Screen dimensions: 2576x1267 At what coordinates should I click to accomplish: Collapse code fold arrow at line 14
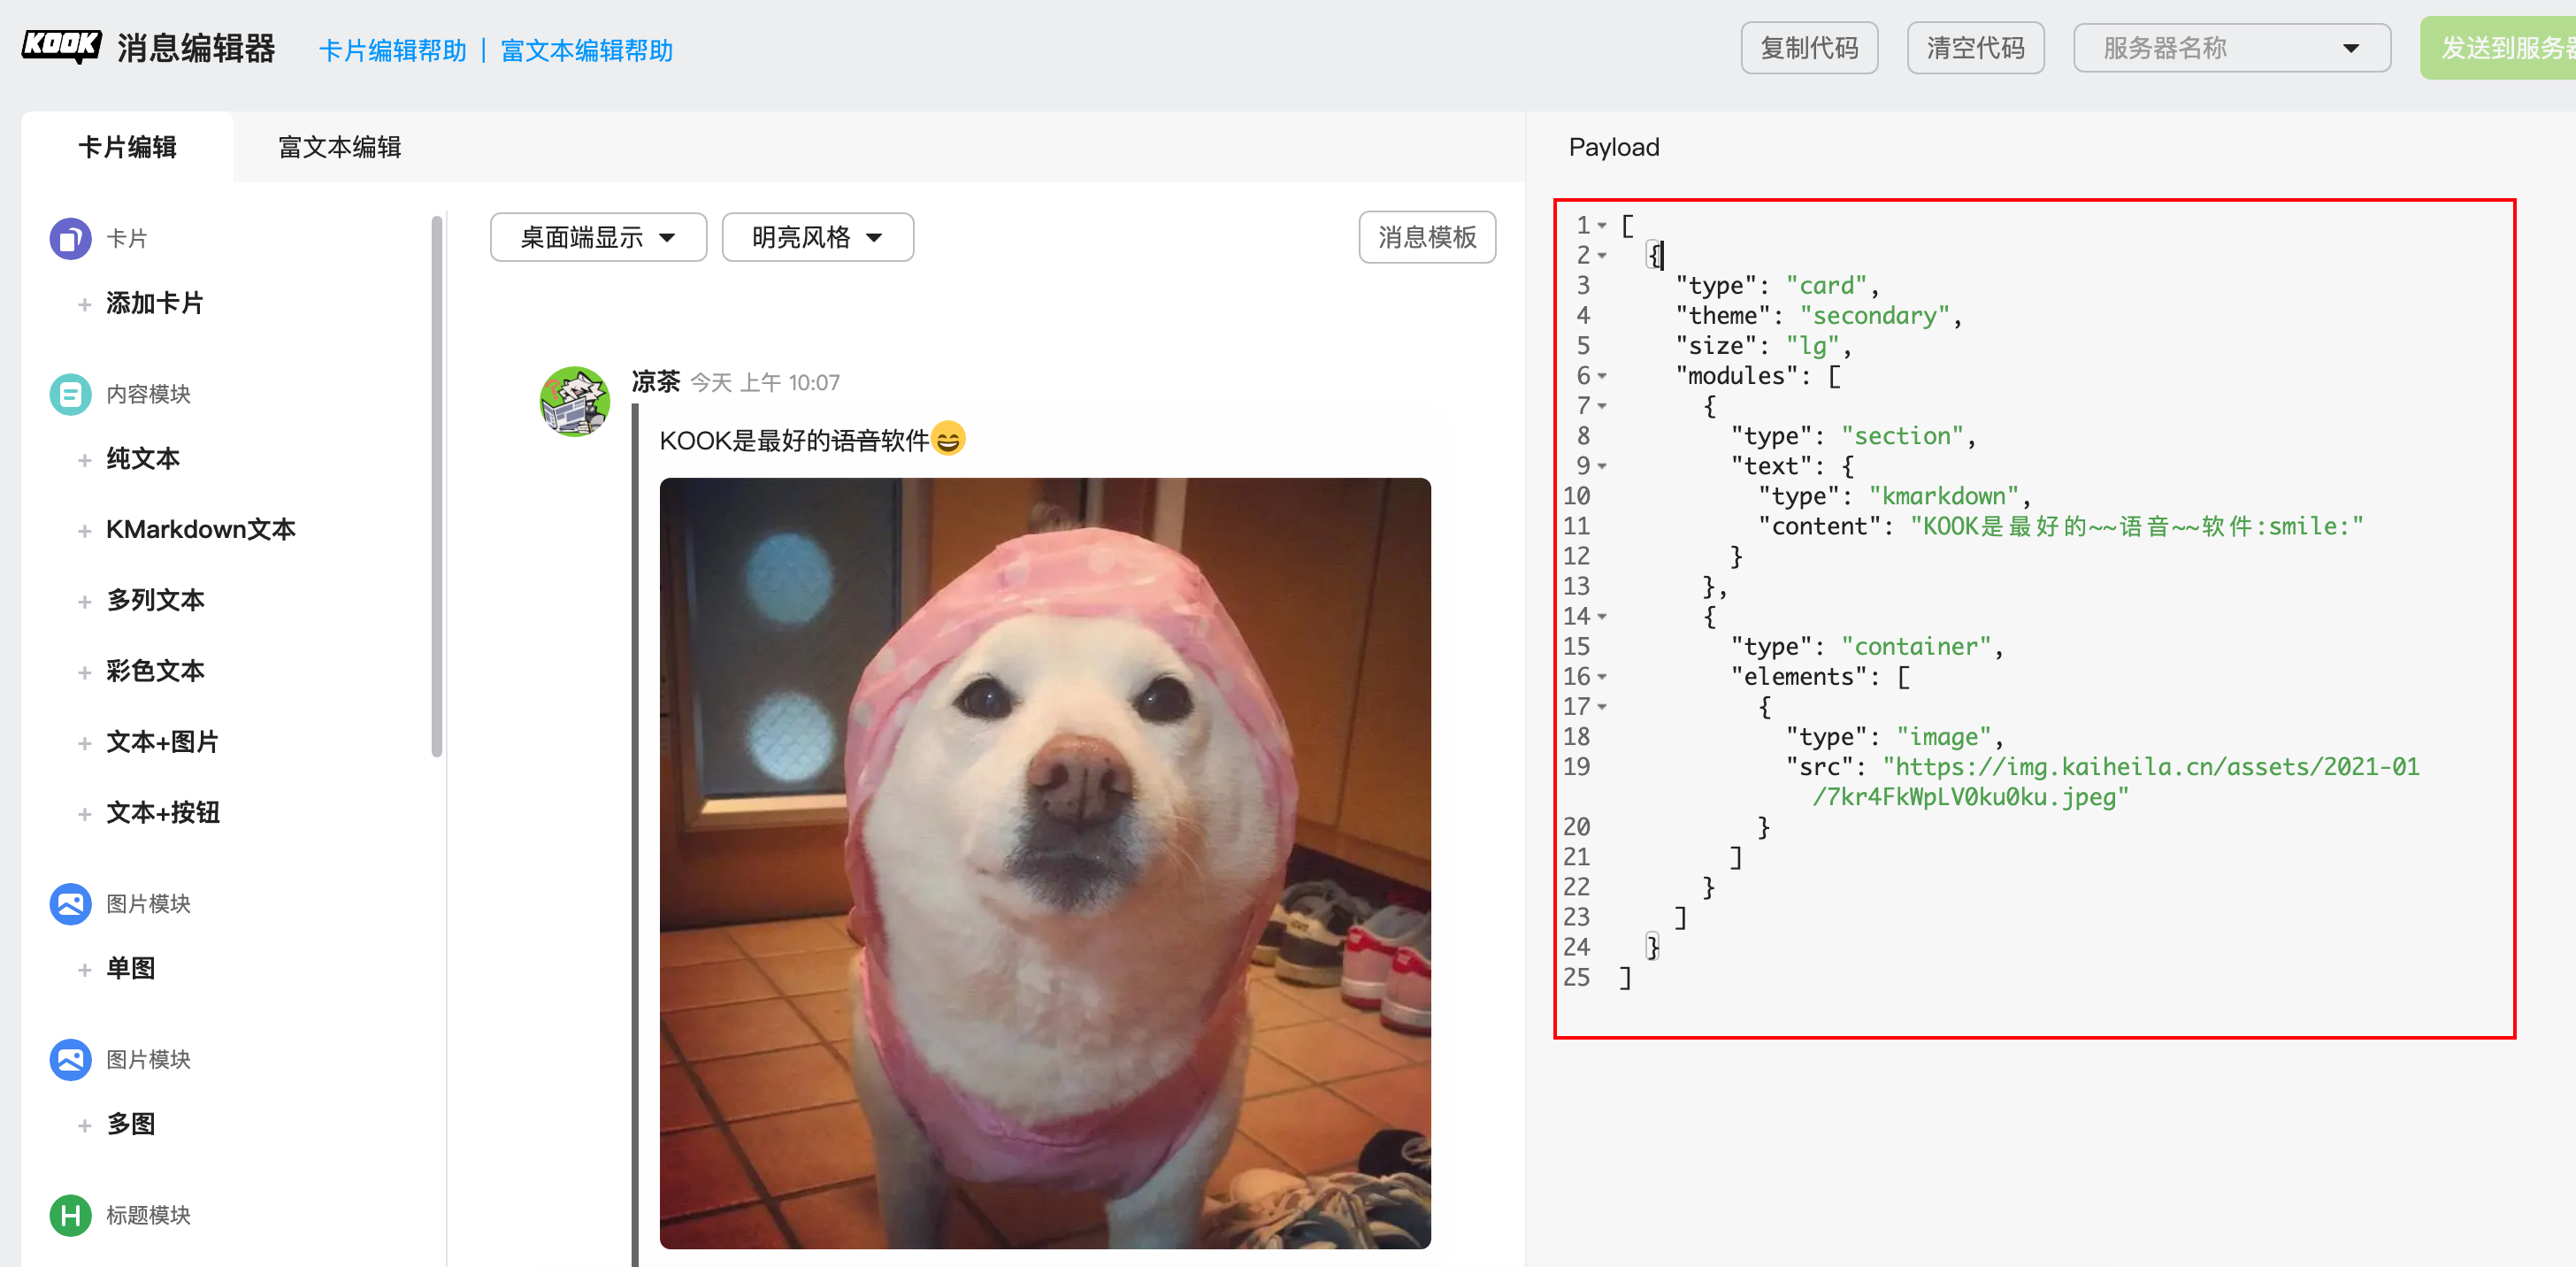pyautogui.click(x=1602, y=617)
